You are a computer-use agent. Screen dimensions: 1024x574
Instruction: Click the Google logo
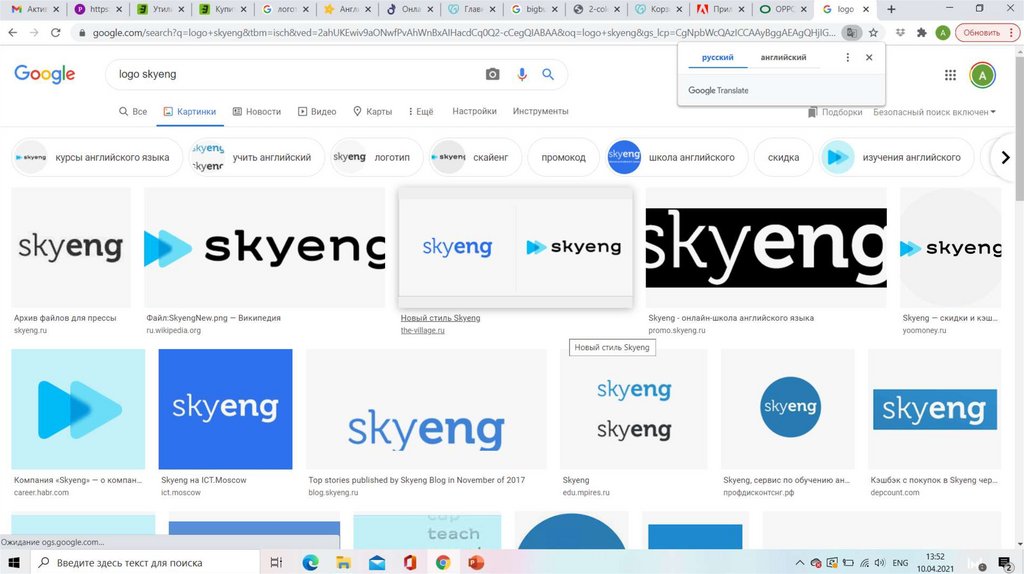(x=44, y=74)
